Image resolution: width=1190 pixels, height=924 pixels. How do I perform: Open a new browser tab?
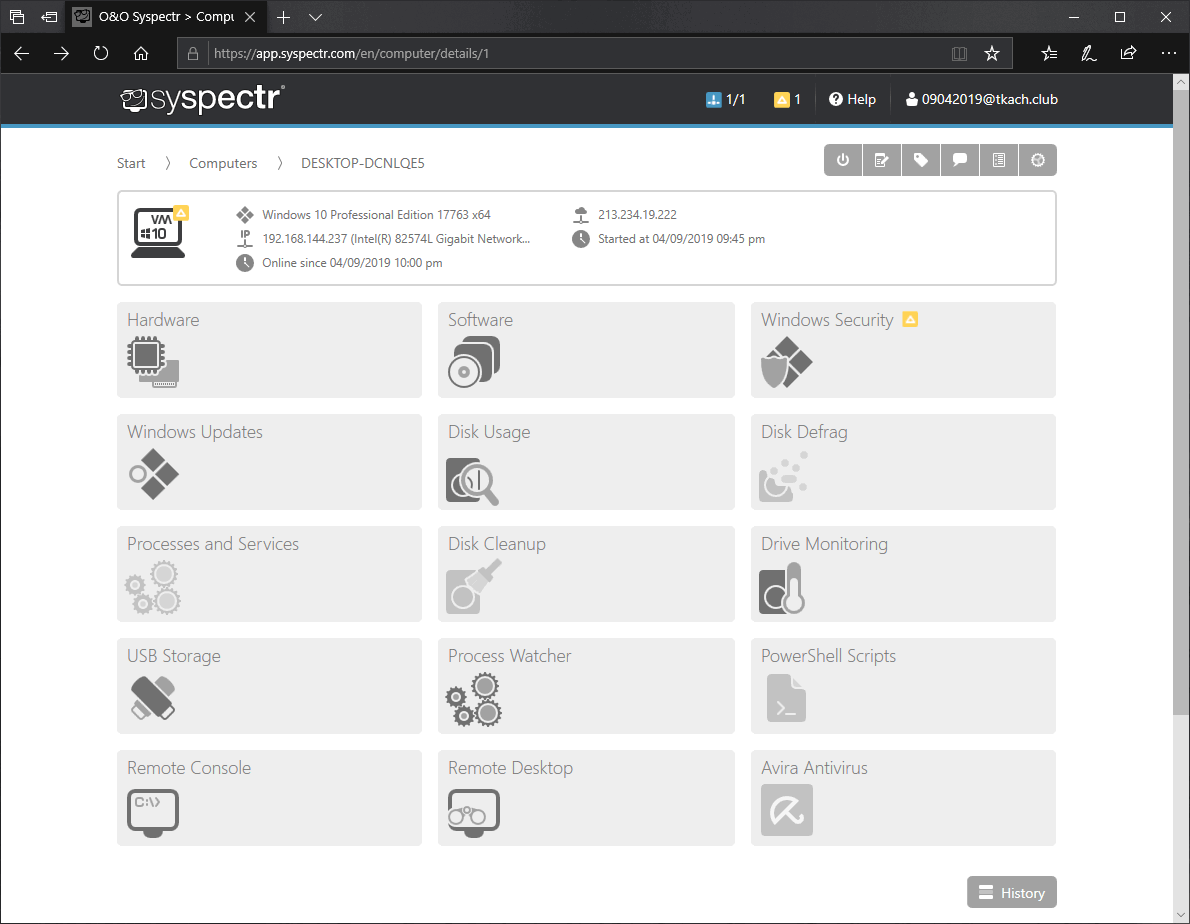click(x=283, y=17)
